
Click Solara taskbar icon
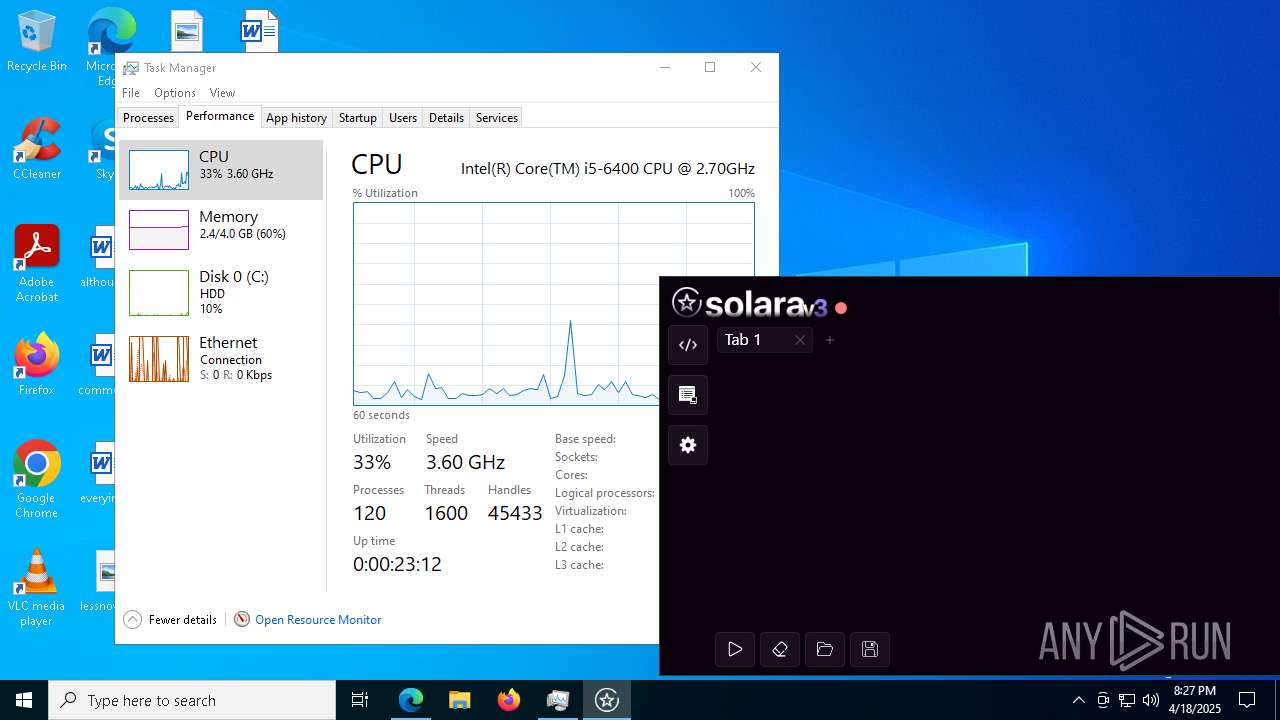[x=607, y=700]
